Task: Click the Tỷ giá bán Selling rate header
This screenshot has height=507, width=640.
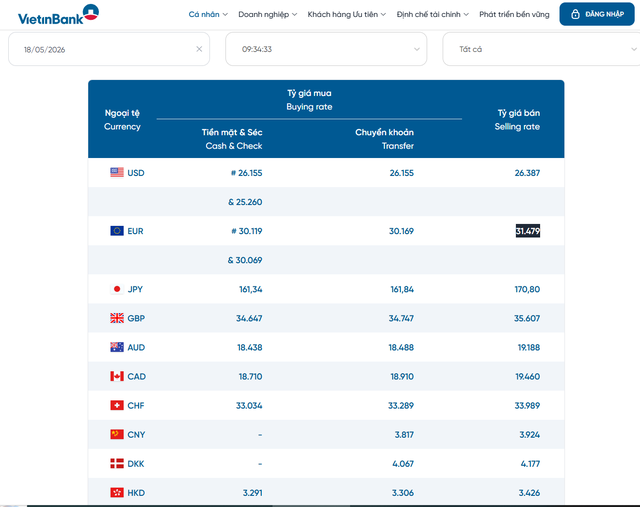Action: pos(517,120)
